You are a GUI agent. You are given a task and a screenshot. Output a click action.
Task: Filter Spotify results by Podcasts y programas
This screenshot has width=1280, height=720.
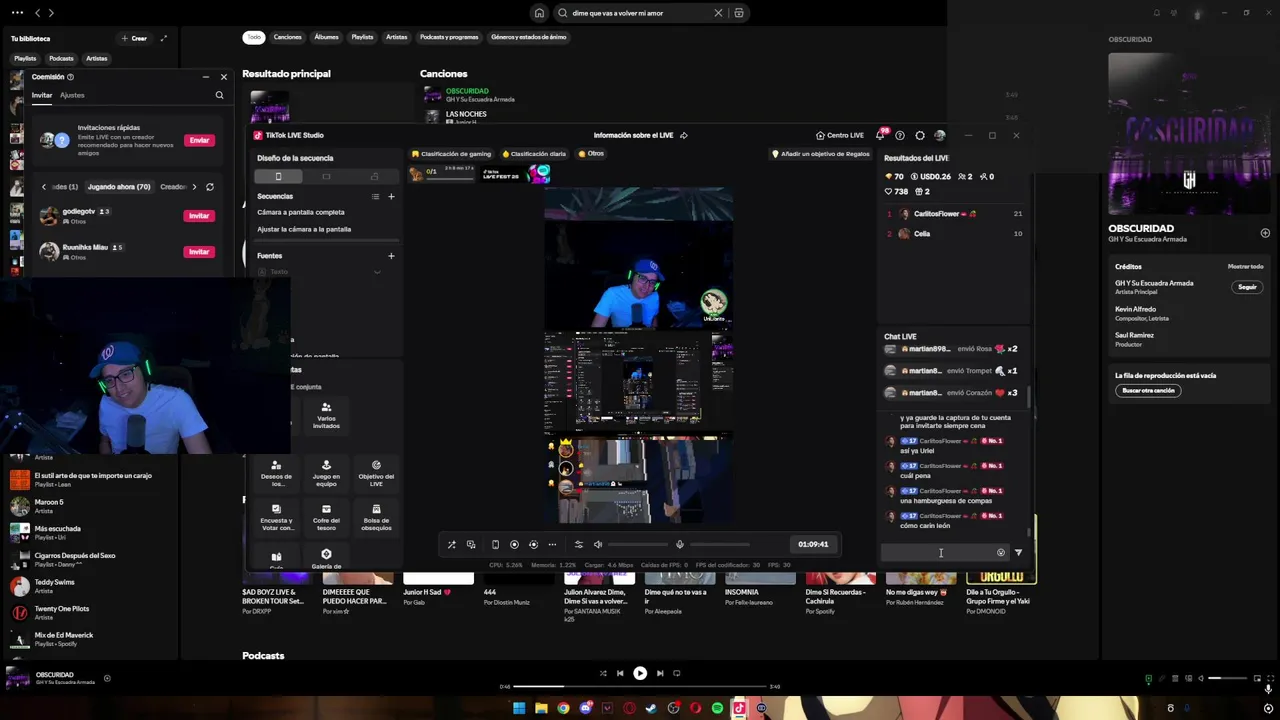click(449, 37)
